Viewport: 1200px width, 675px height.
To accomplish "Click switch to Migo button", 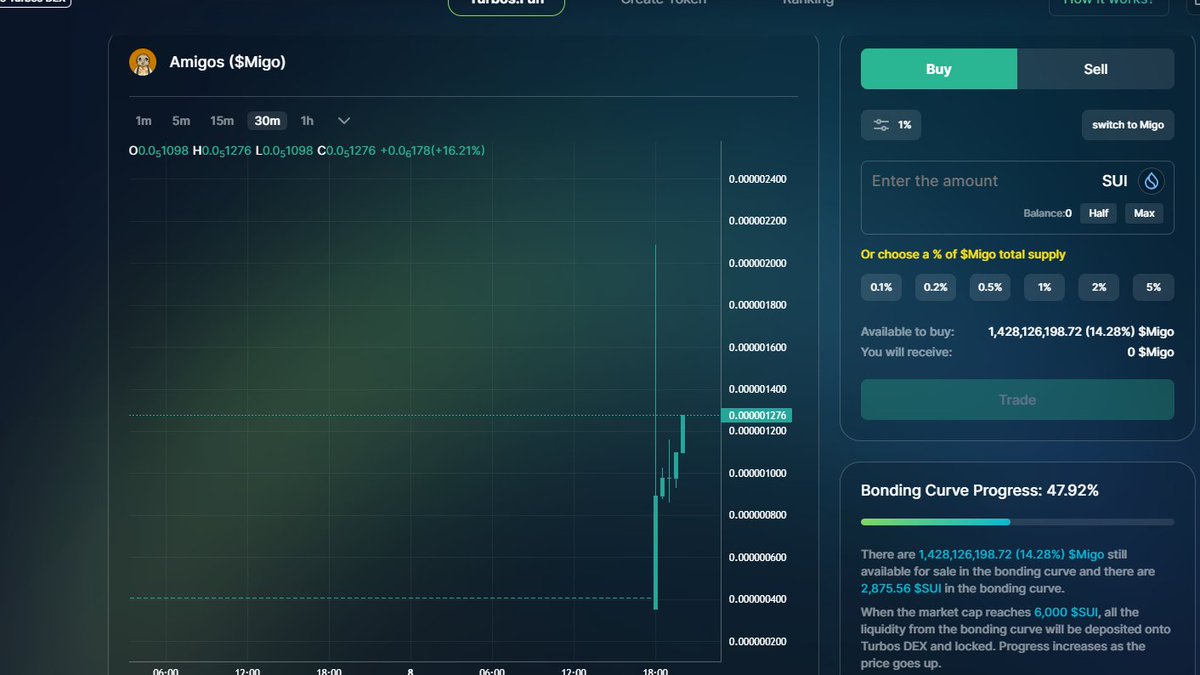I will click(x=1128, y=125).
